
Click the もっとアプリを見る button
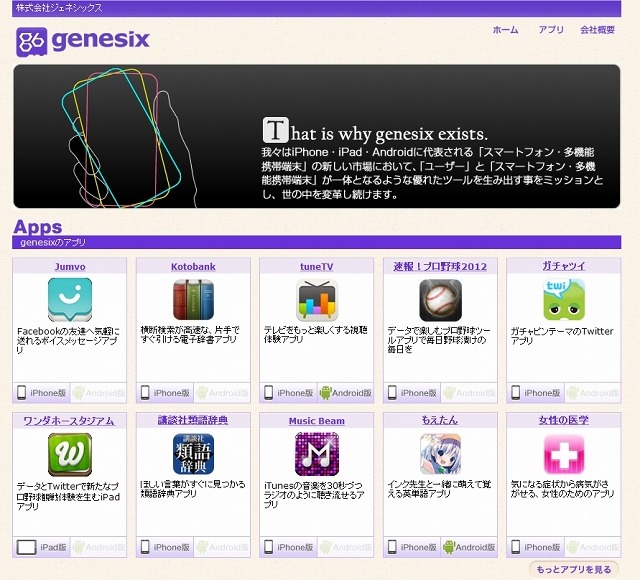tap(574, 569)
